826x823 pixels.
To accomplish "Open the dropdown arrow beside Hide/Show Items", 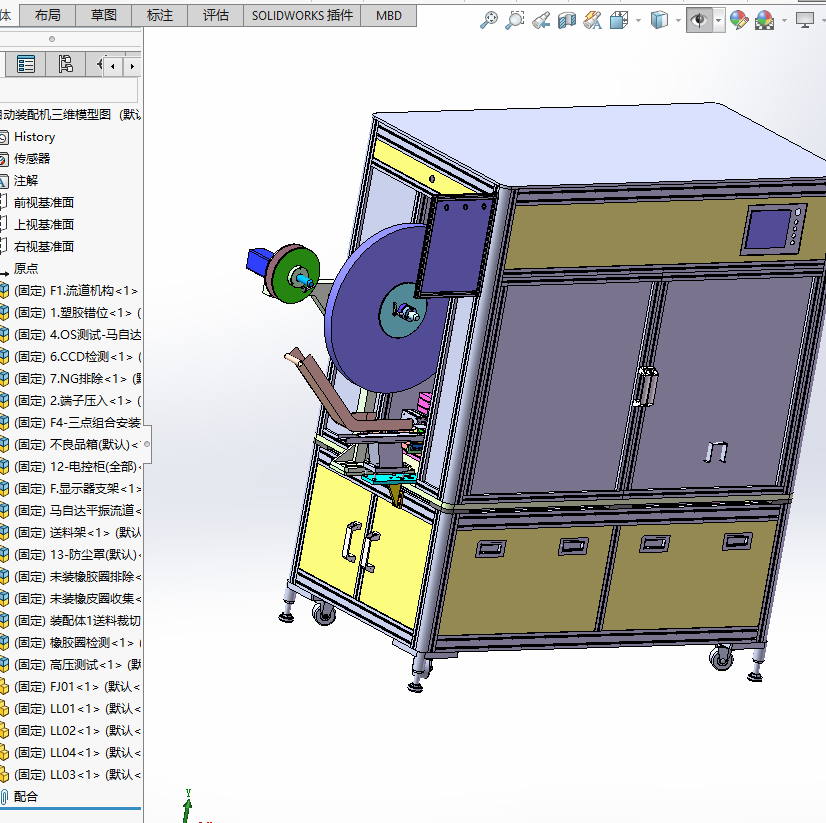I will [x=718, y=20].
